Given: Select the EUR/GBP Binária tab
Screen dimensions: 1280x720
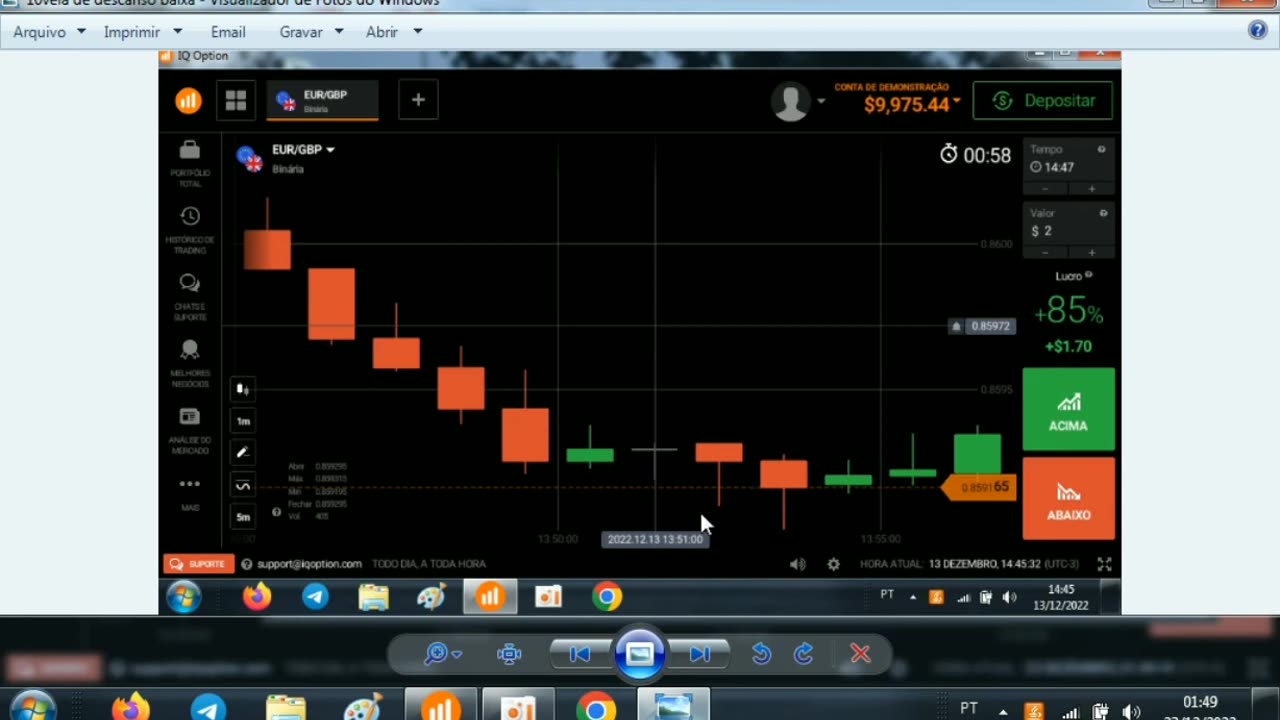Looking at the screenshot, I should [322, 100].
